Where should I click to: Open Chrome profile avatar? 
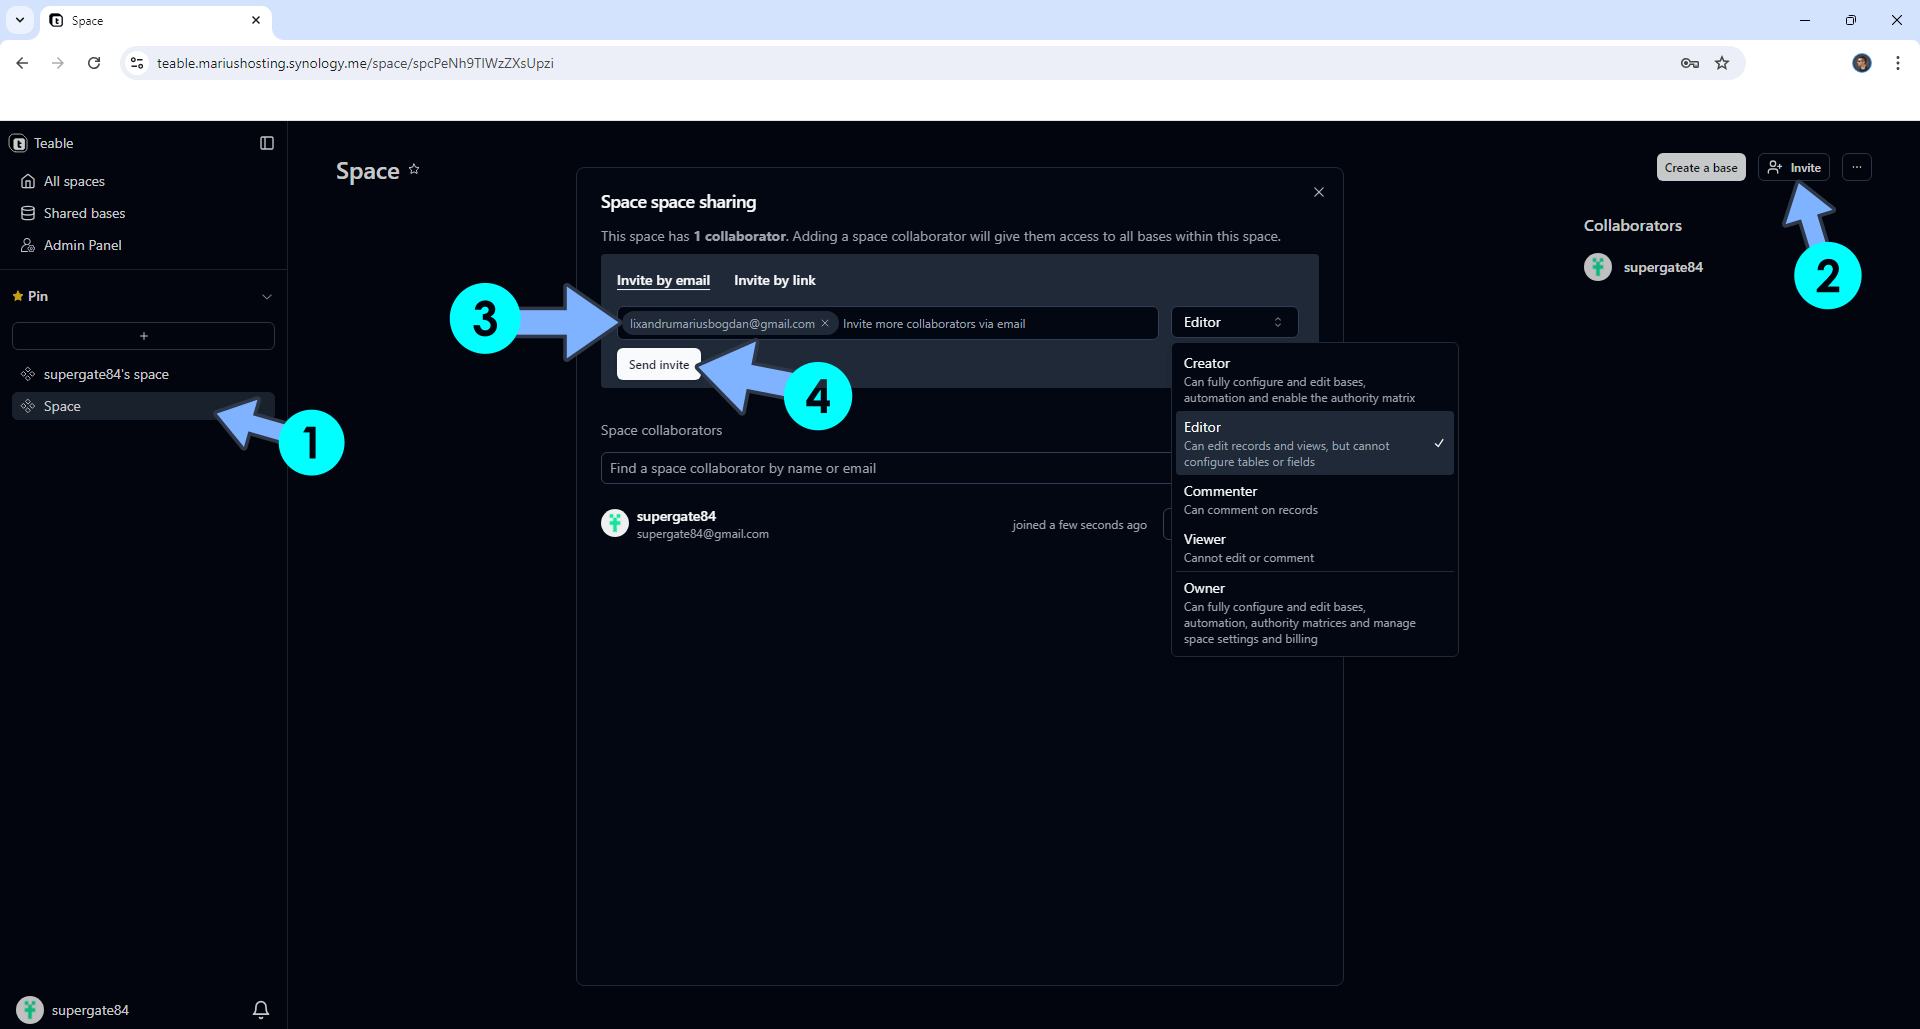(x=1862, y=63)
